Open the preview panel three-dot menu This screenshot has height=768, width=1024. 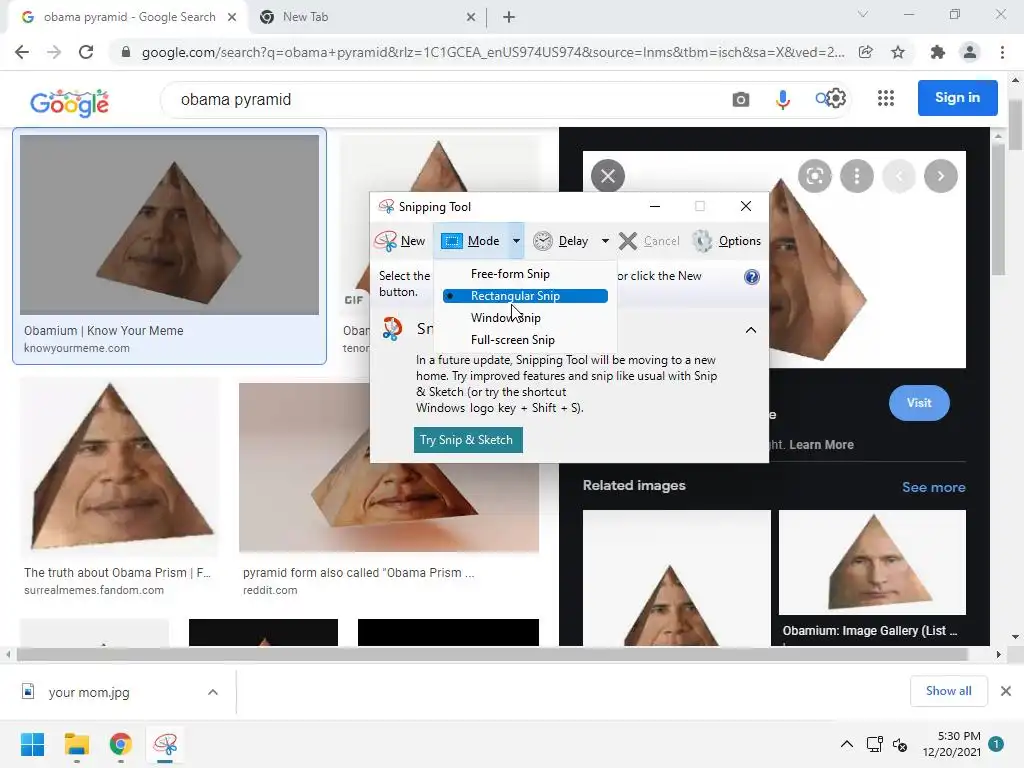tap(857, 176)
